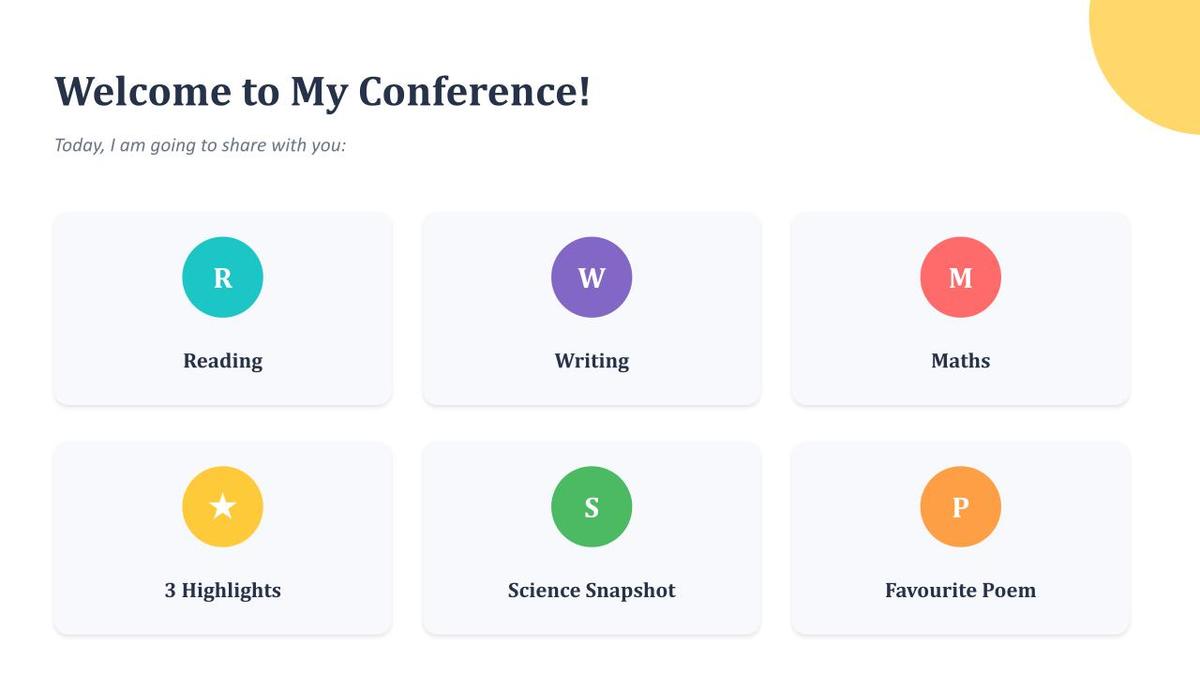Click the orange P circle icon

(x=960, y=506)
